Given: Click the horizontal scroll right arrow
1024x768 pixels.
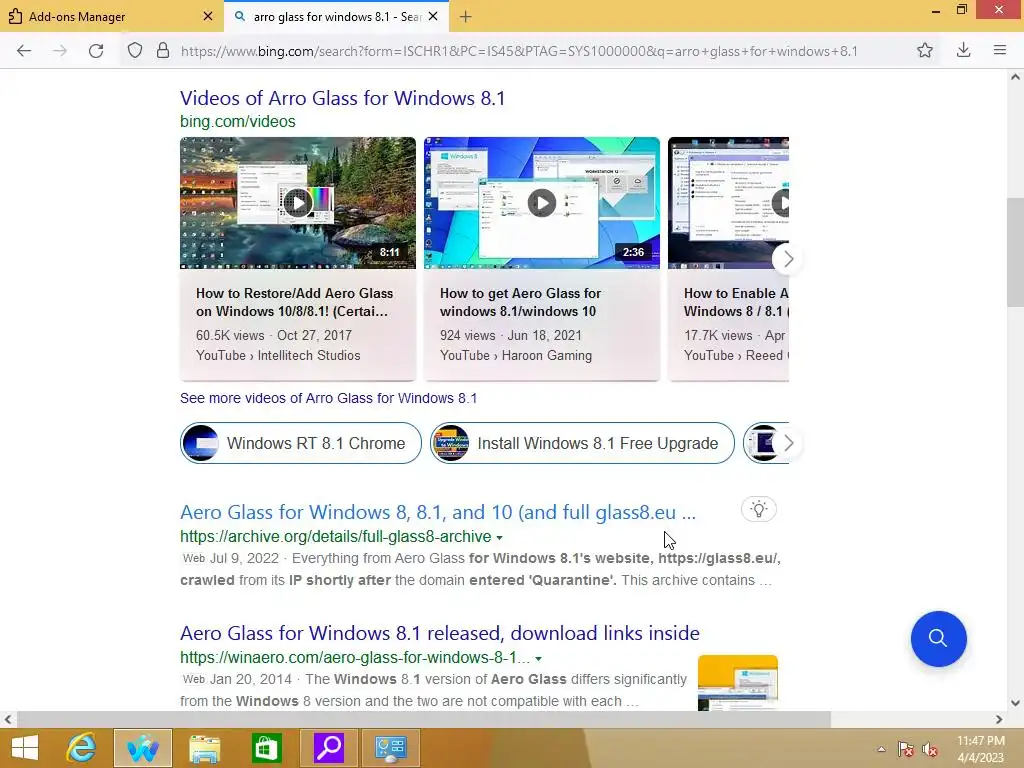Looking at the screenshot, I should pos(999,719).
